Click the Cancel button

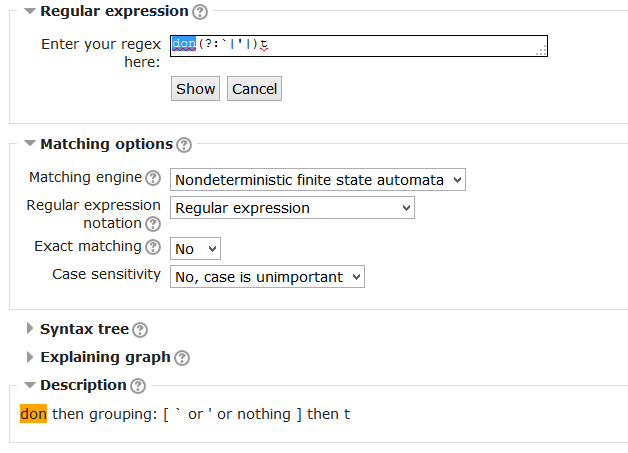(254, 89)
